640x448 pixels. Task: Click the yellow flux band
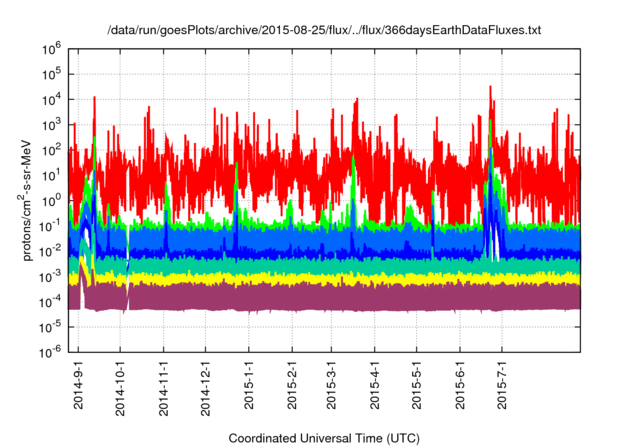324,279
